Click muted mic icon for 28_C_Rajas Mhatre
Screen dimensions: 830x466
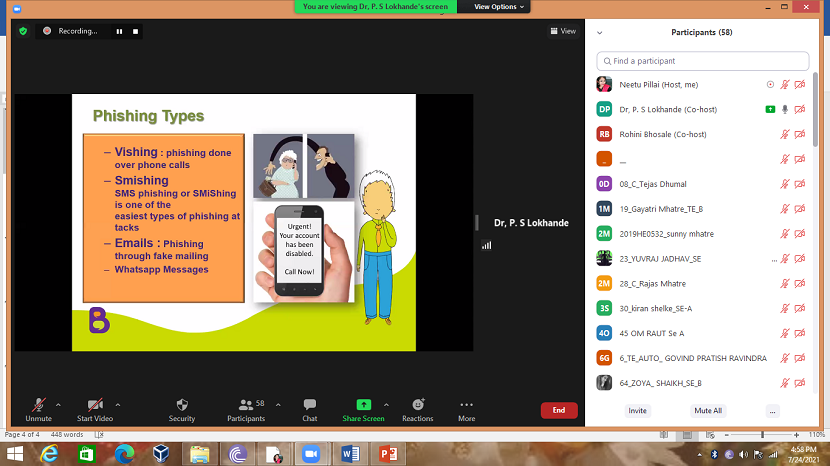(784, 284)
